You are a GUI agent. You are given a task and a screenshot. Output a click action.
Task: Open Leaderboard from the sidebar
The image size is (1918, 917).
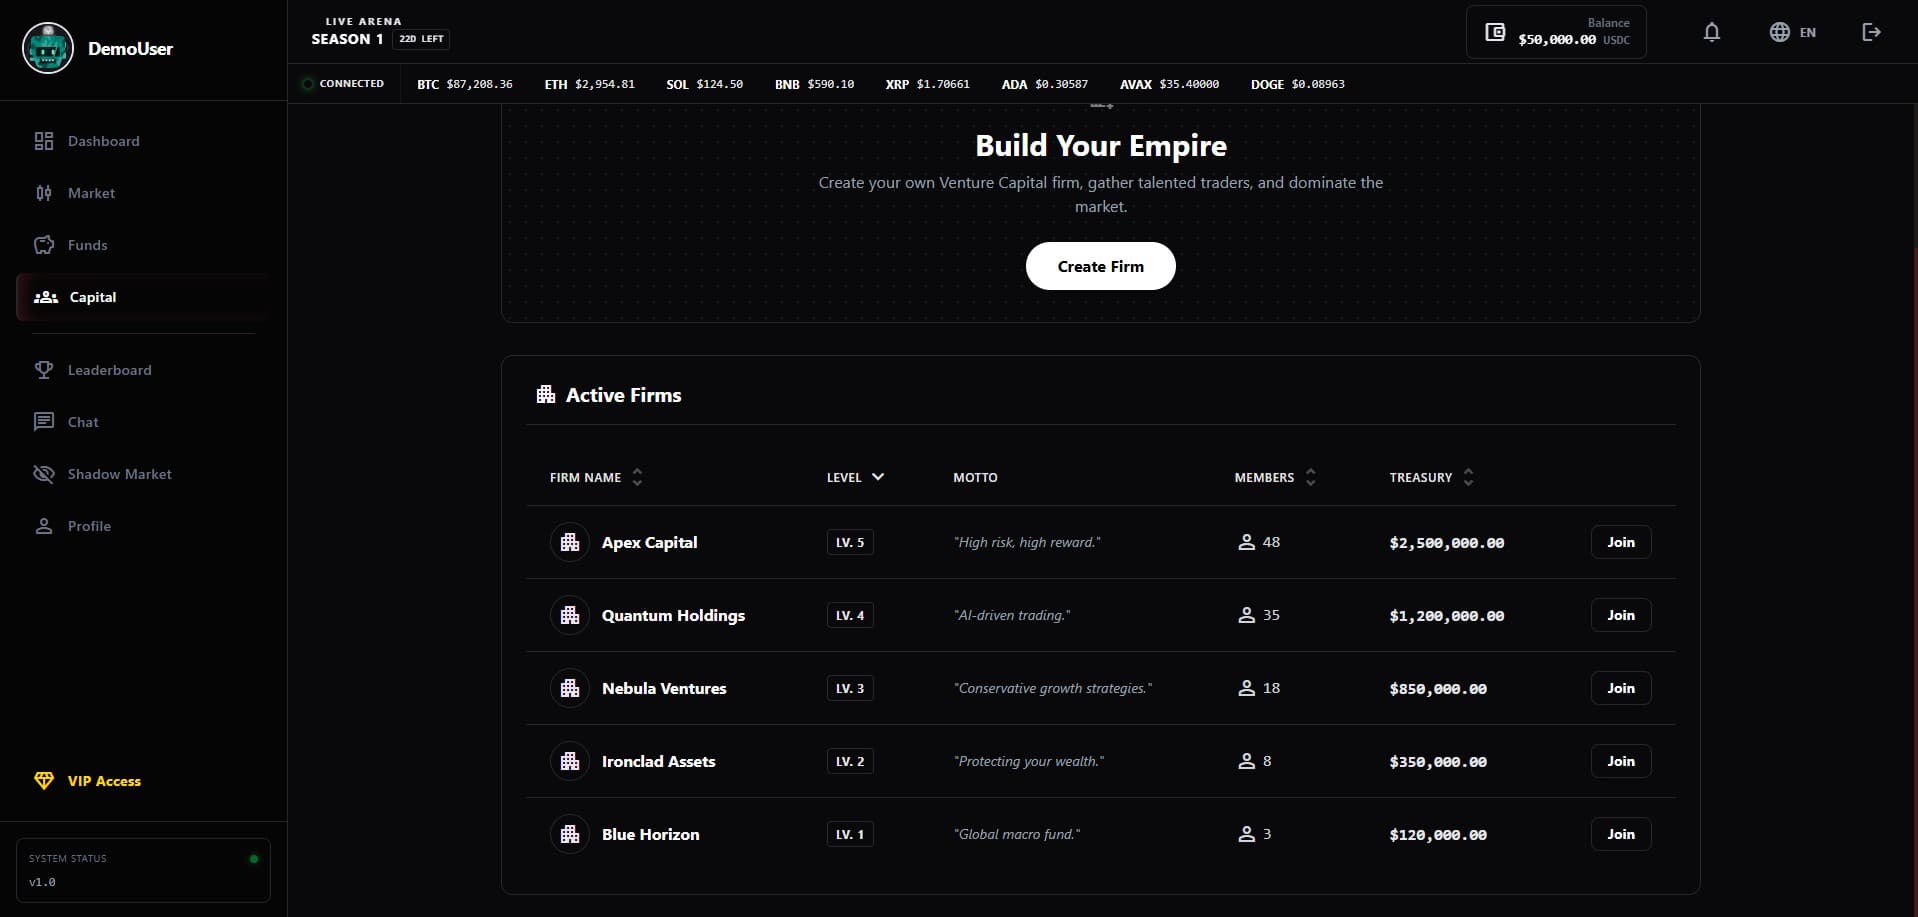click(x=109, y=370)
